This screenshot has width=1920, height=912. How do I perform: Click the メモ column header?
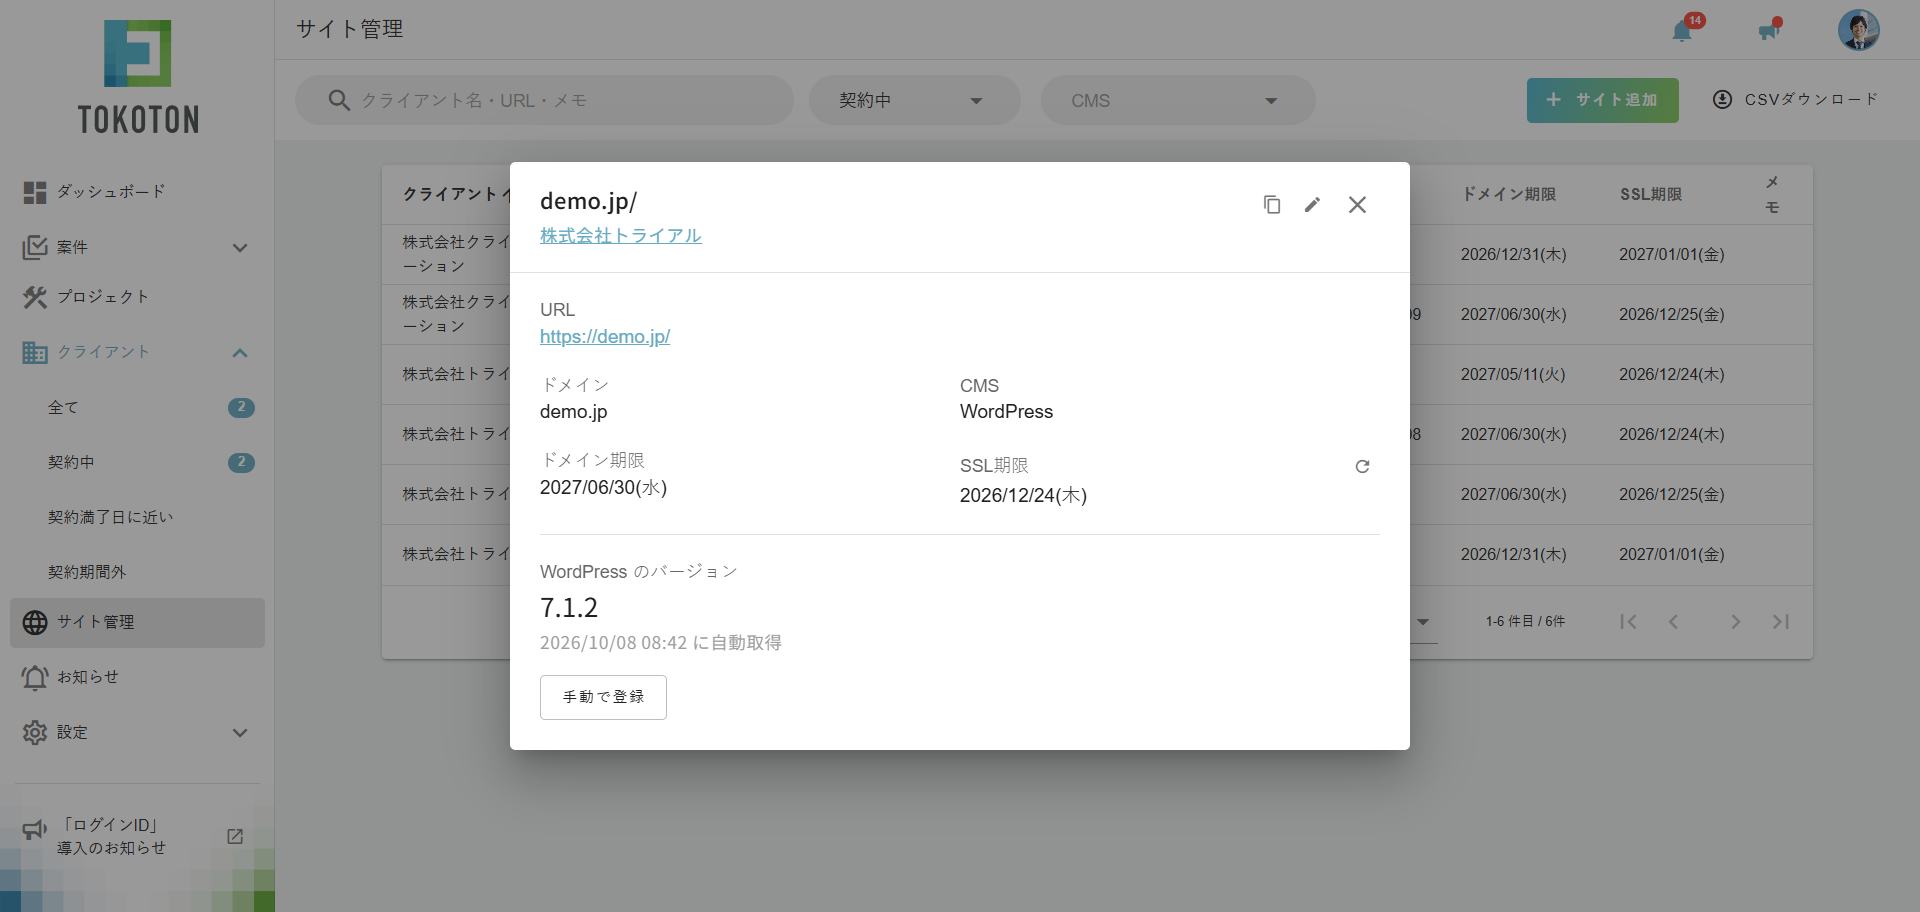click(1772, 194)
